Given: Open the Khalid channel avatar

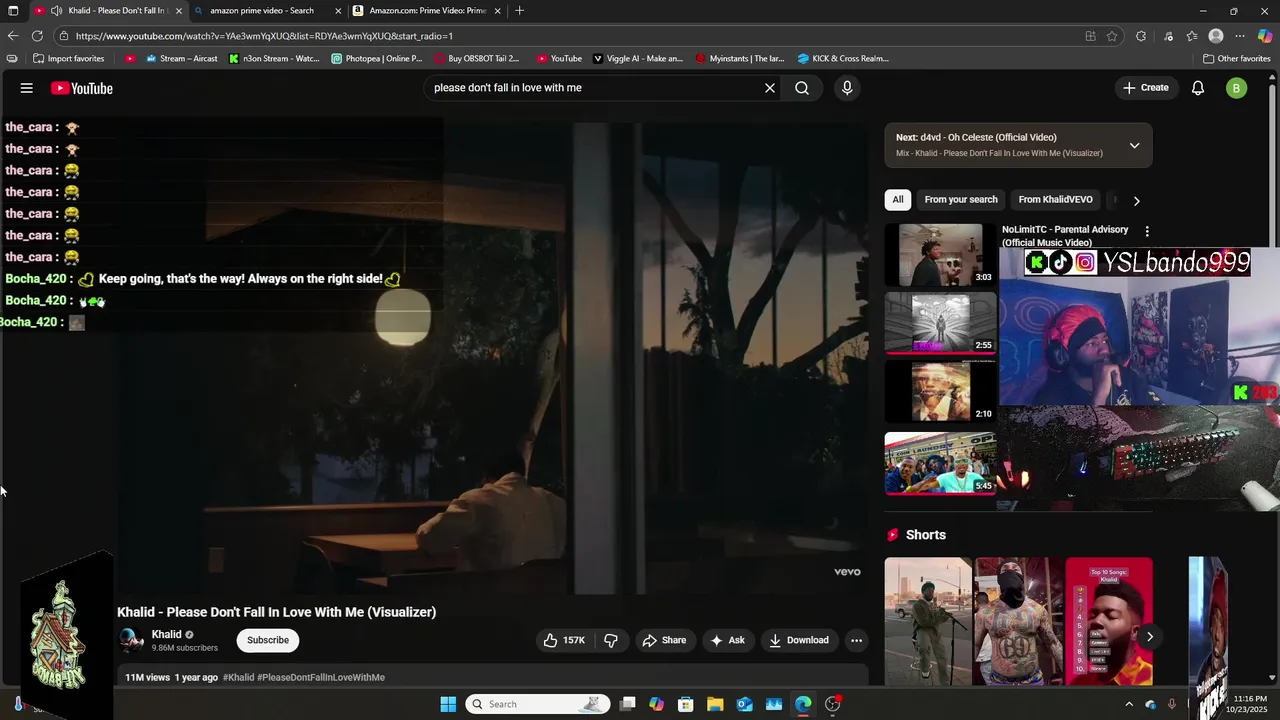Looking at the screenshot, I should click(131, 640).
